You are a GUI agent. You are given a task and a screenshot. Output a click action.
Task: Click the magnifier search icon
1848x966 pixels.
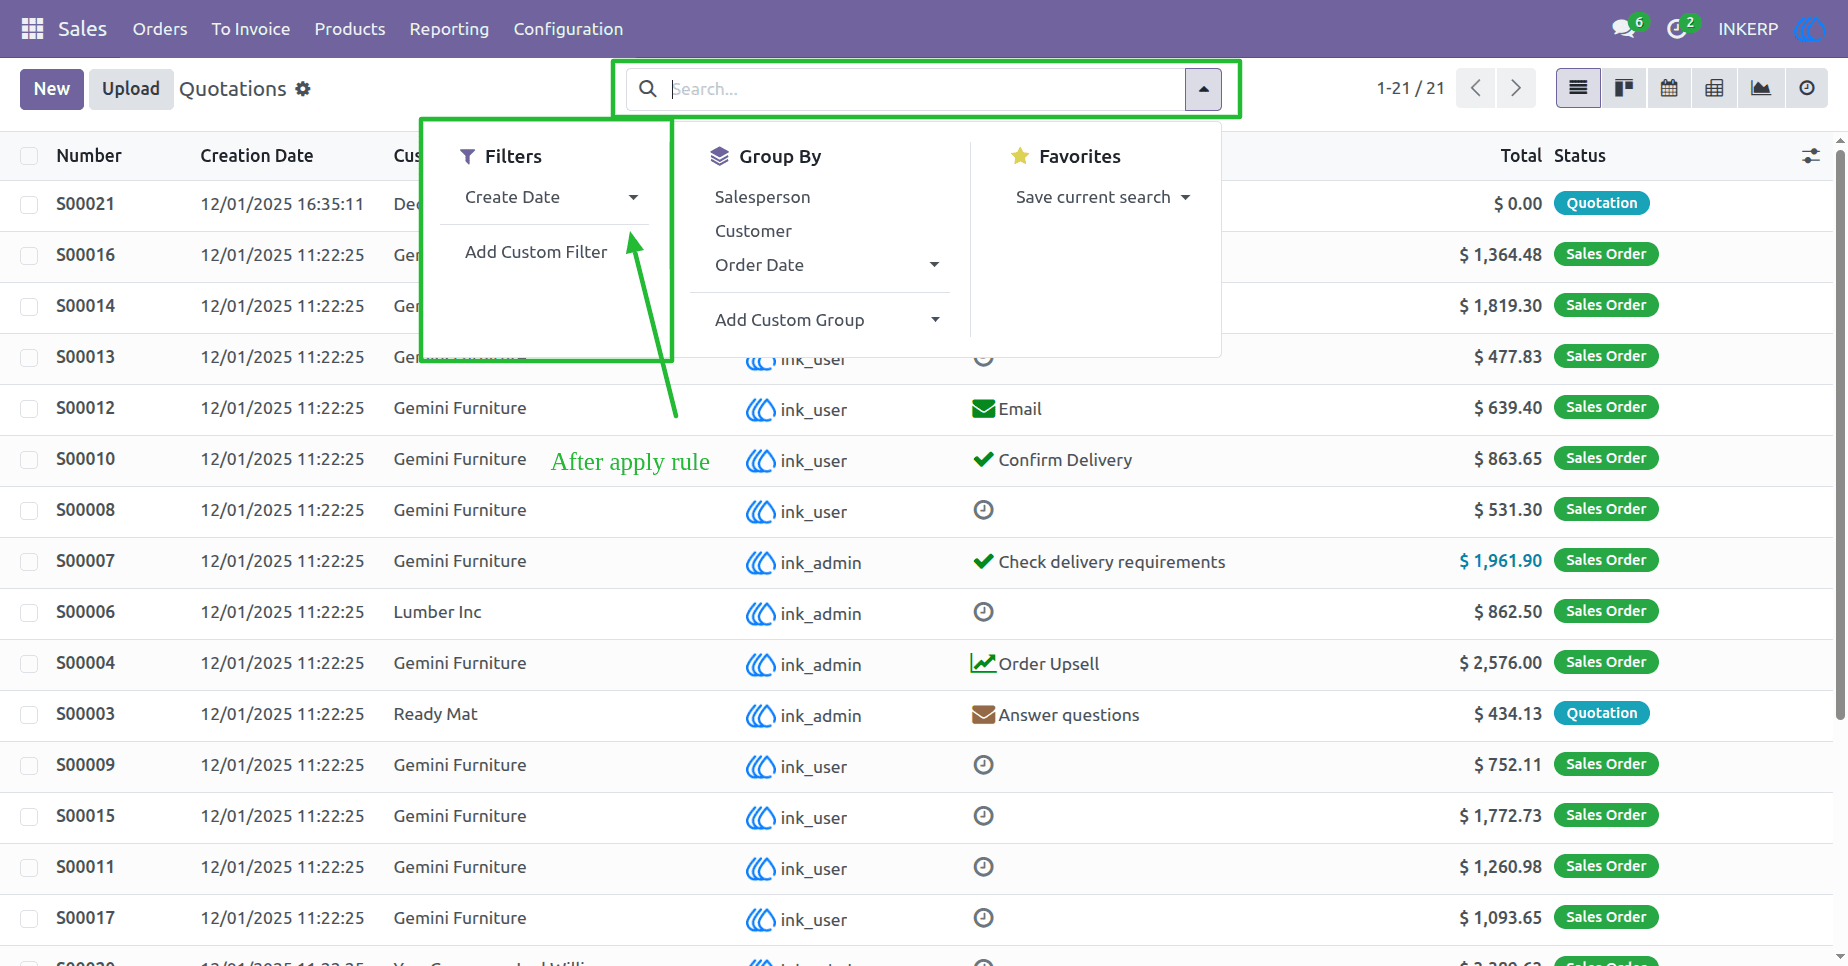pyautogui.click(x=648, y=89)
